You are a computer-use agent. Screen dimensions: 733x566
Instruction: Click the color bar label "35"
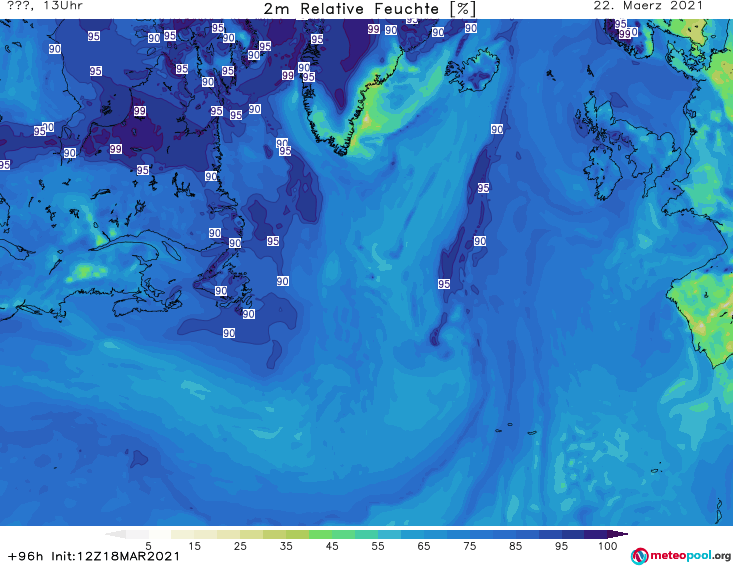(x=286, y=546)
